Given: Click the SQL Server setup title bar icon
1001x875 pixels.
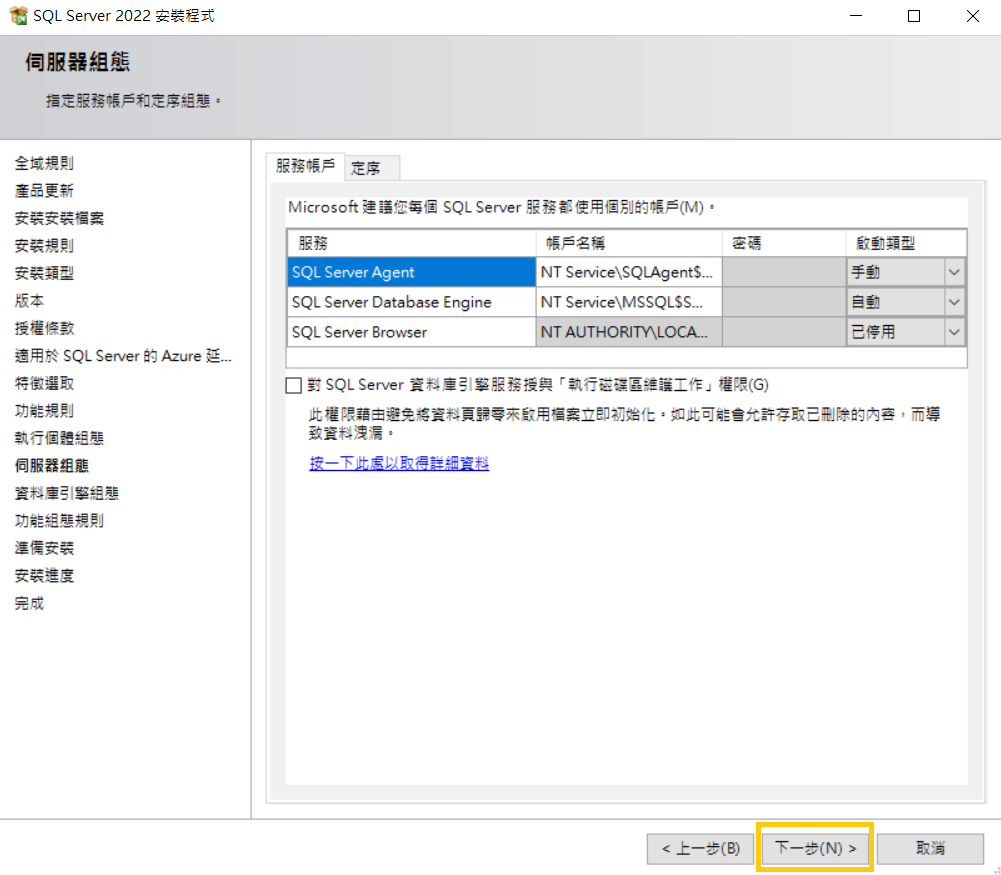Looking at the screenshot, I should [19, 15].
